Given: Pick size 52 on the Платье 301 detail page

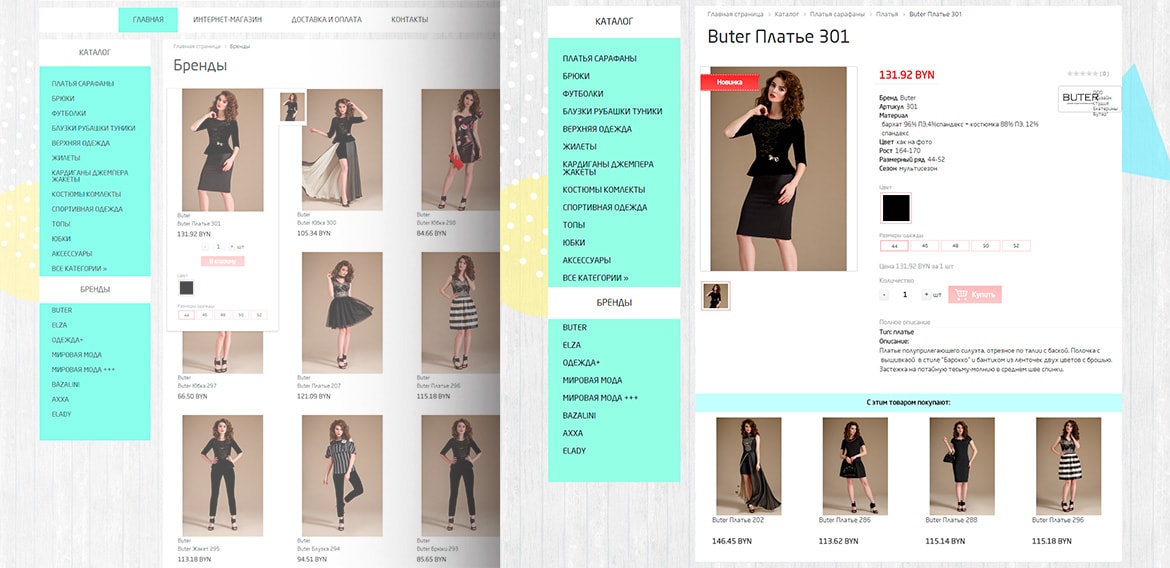Looking at the screenshot, I should tap(1015, 245).
